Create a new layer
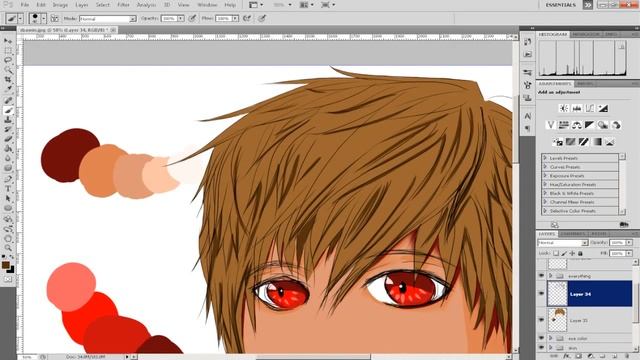Image resolution: width=640 pixels, height=360 pixels. 615,357
